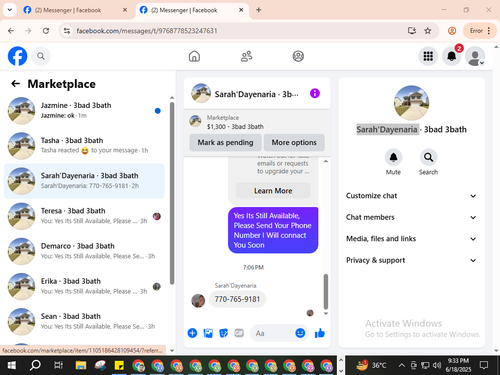The height and width of the screenshot is (375, 500).
Task: Click the large house profile picture
Action: pos(411,103)
